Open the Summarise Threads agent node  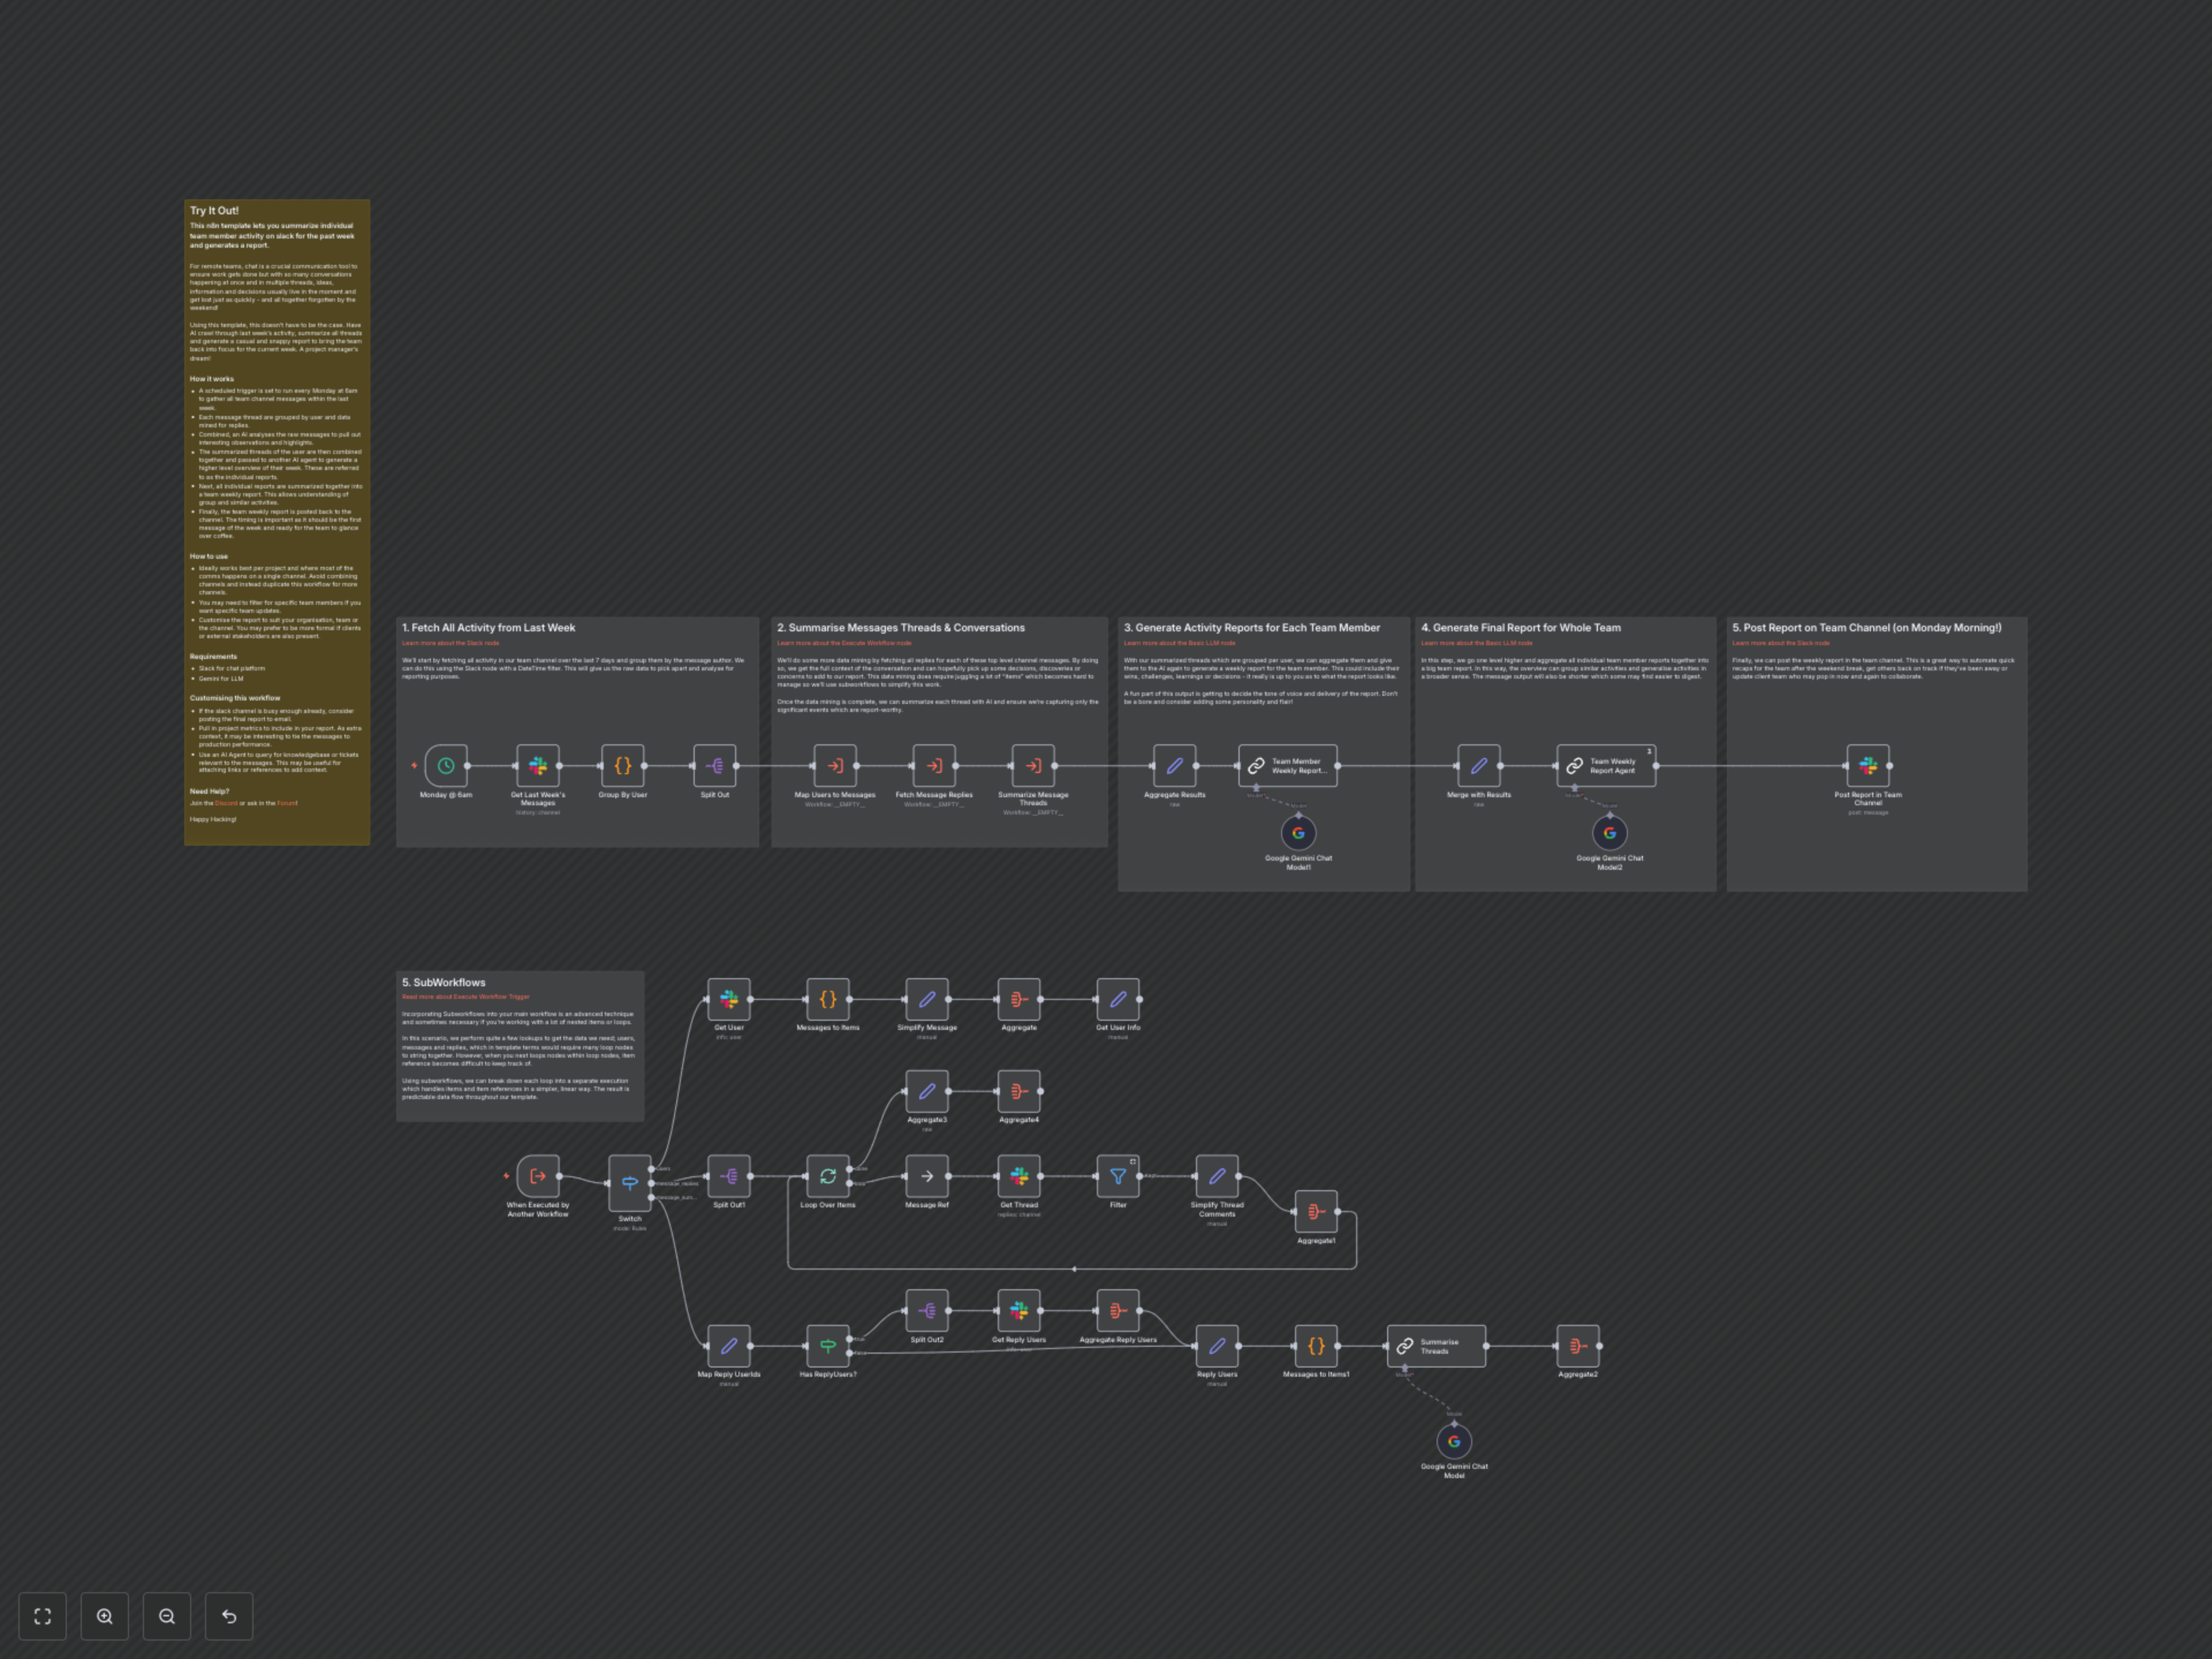pyautogui.click(x=1437, y=1347)
